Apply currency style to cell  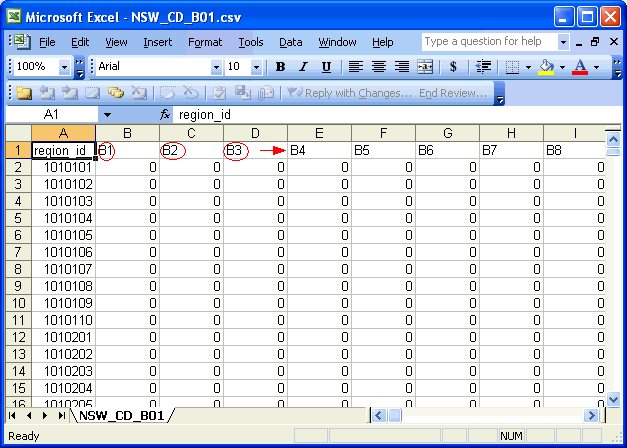(453, 67)
